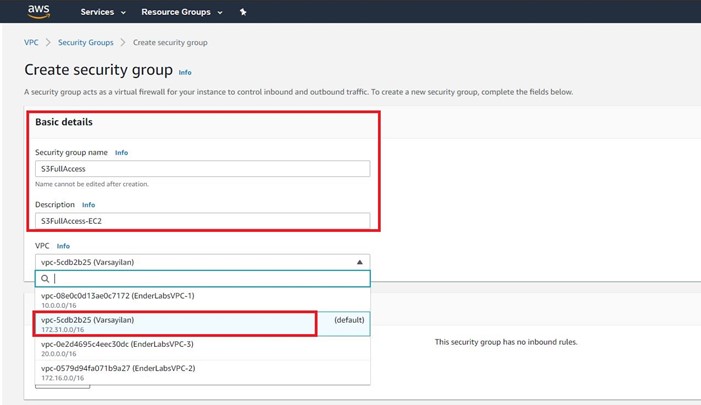This screenshot has width=701, height=405.
Task: Go to VPC breadcrumb link
Action: pyautogui.click(x=31, y=42)
